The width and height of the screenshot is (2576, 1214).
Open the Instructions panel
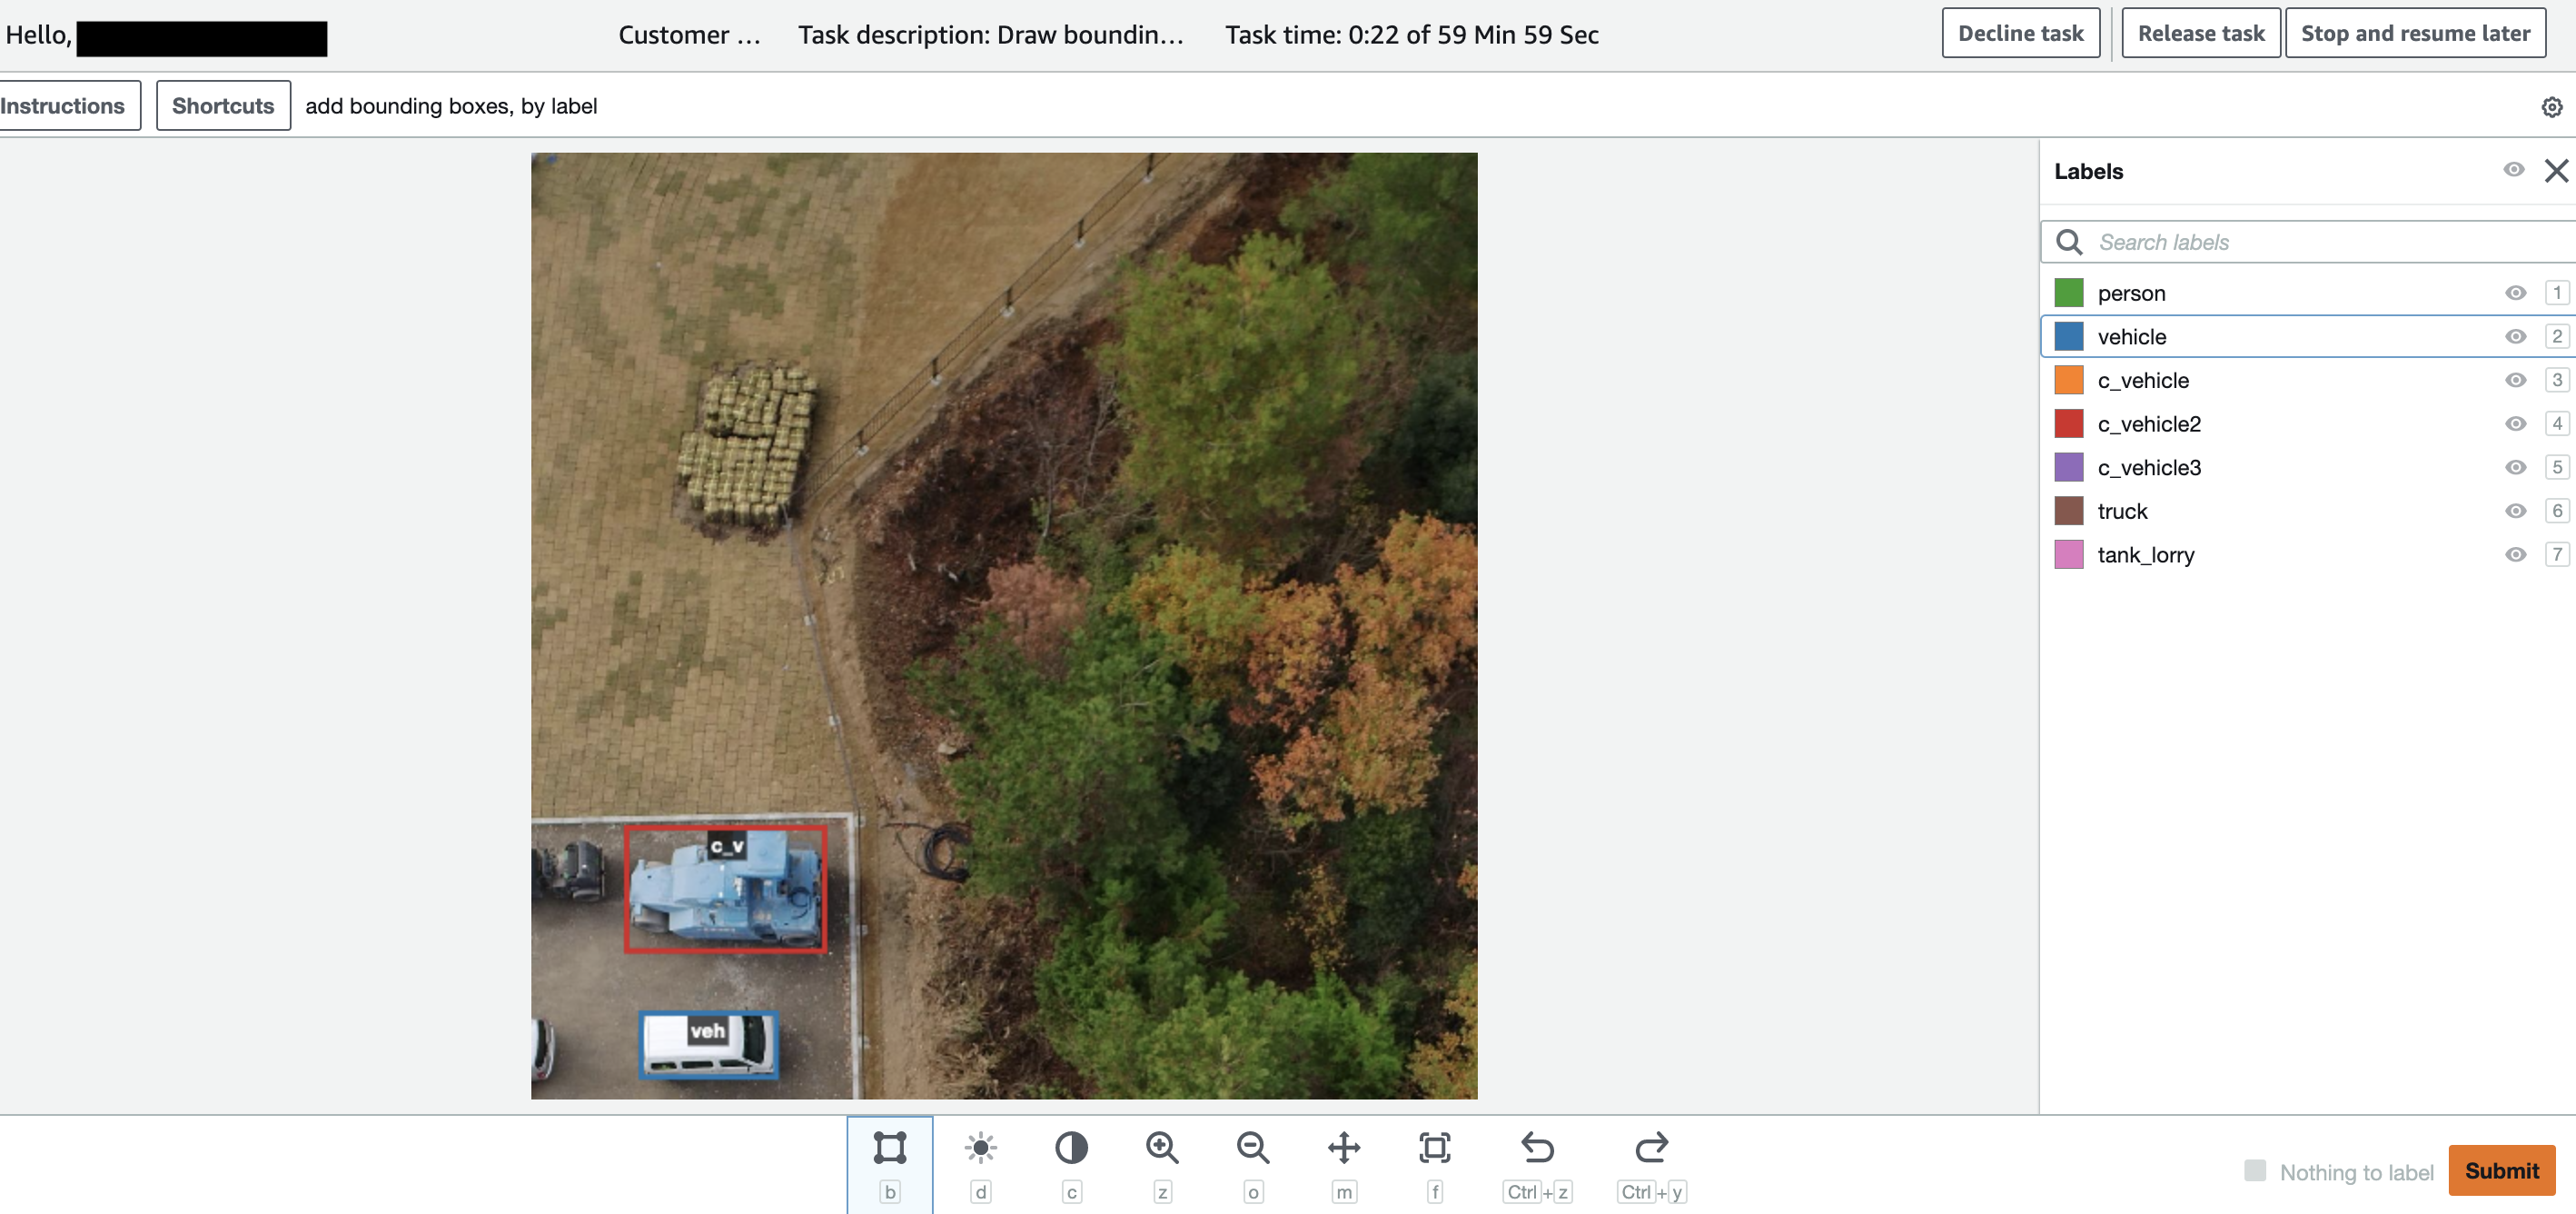click(x=62, y=106)
